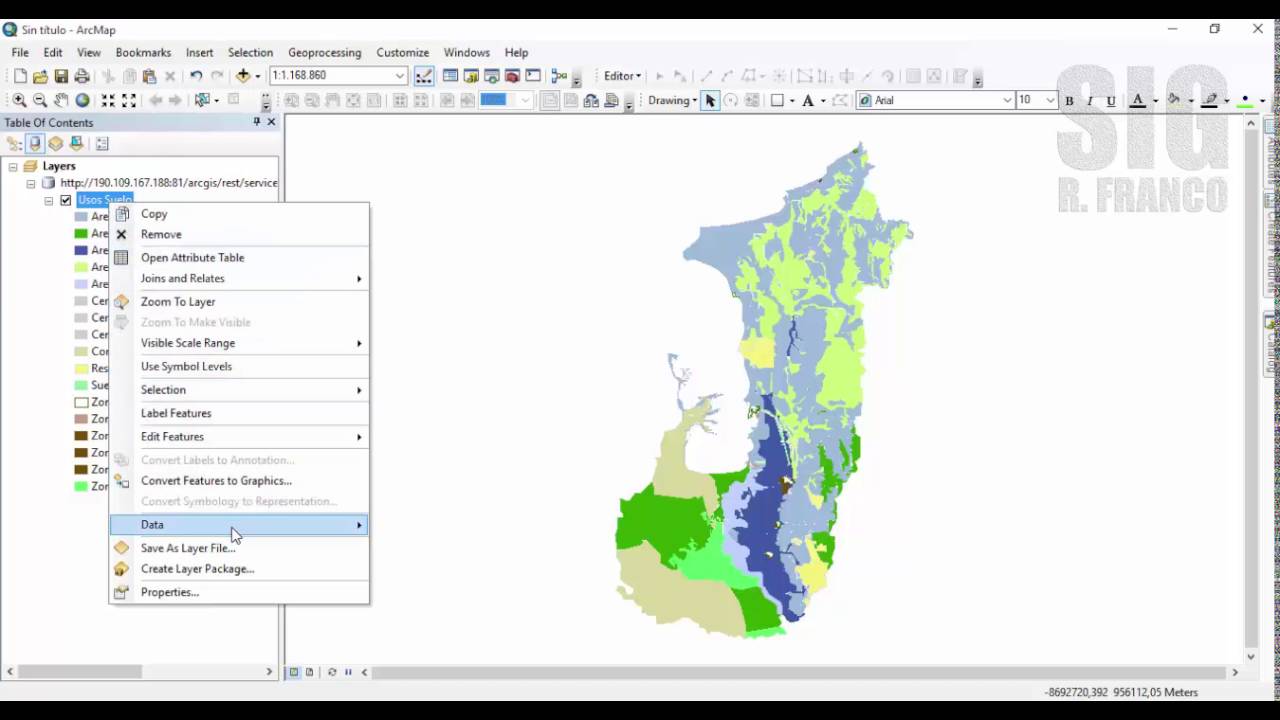Viewport: 1280px width, 720px height.
Task: Select the Zoom In tool
Action: point(19,100)
